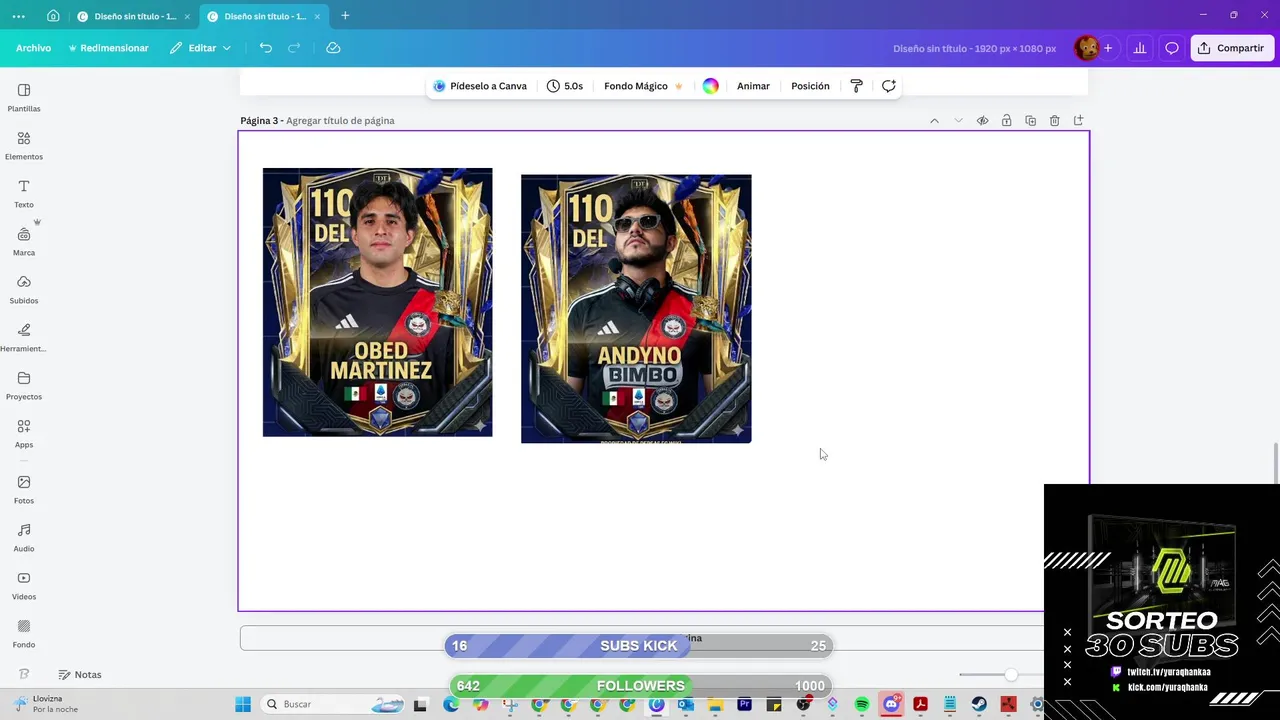Open the Fondo background panel

24,633
